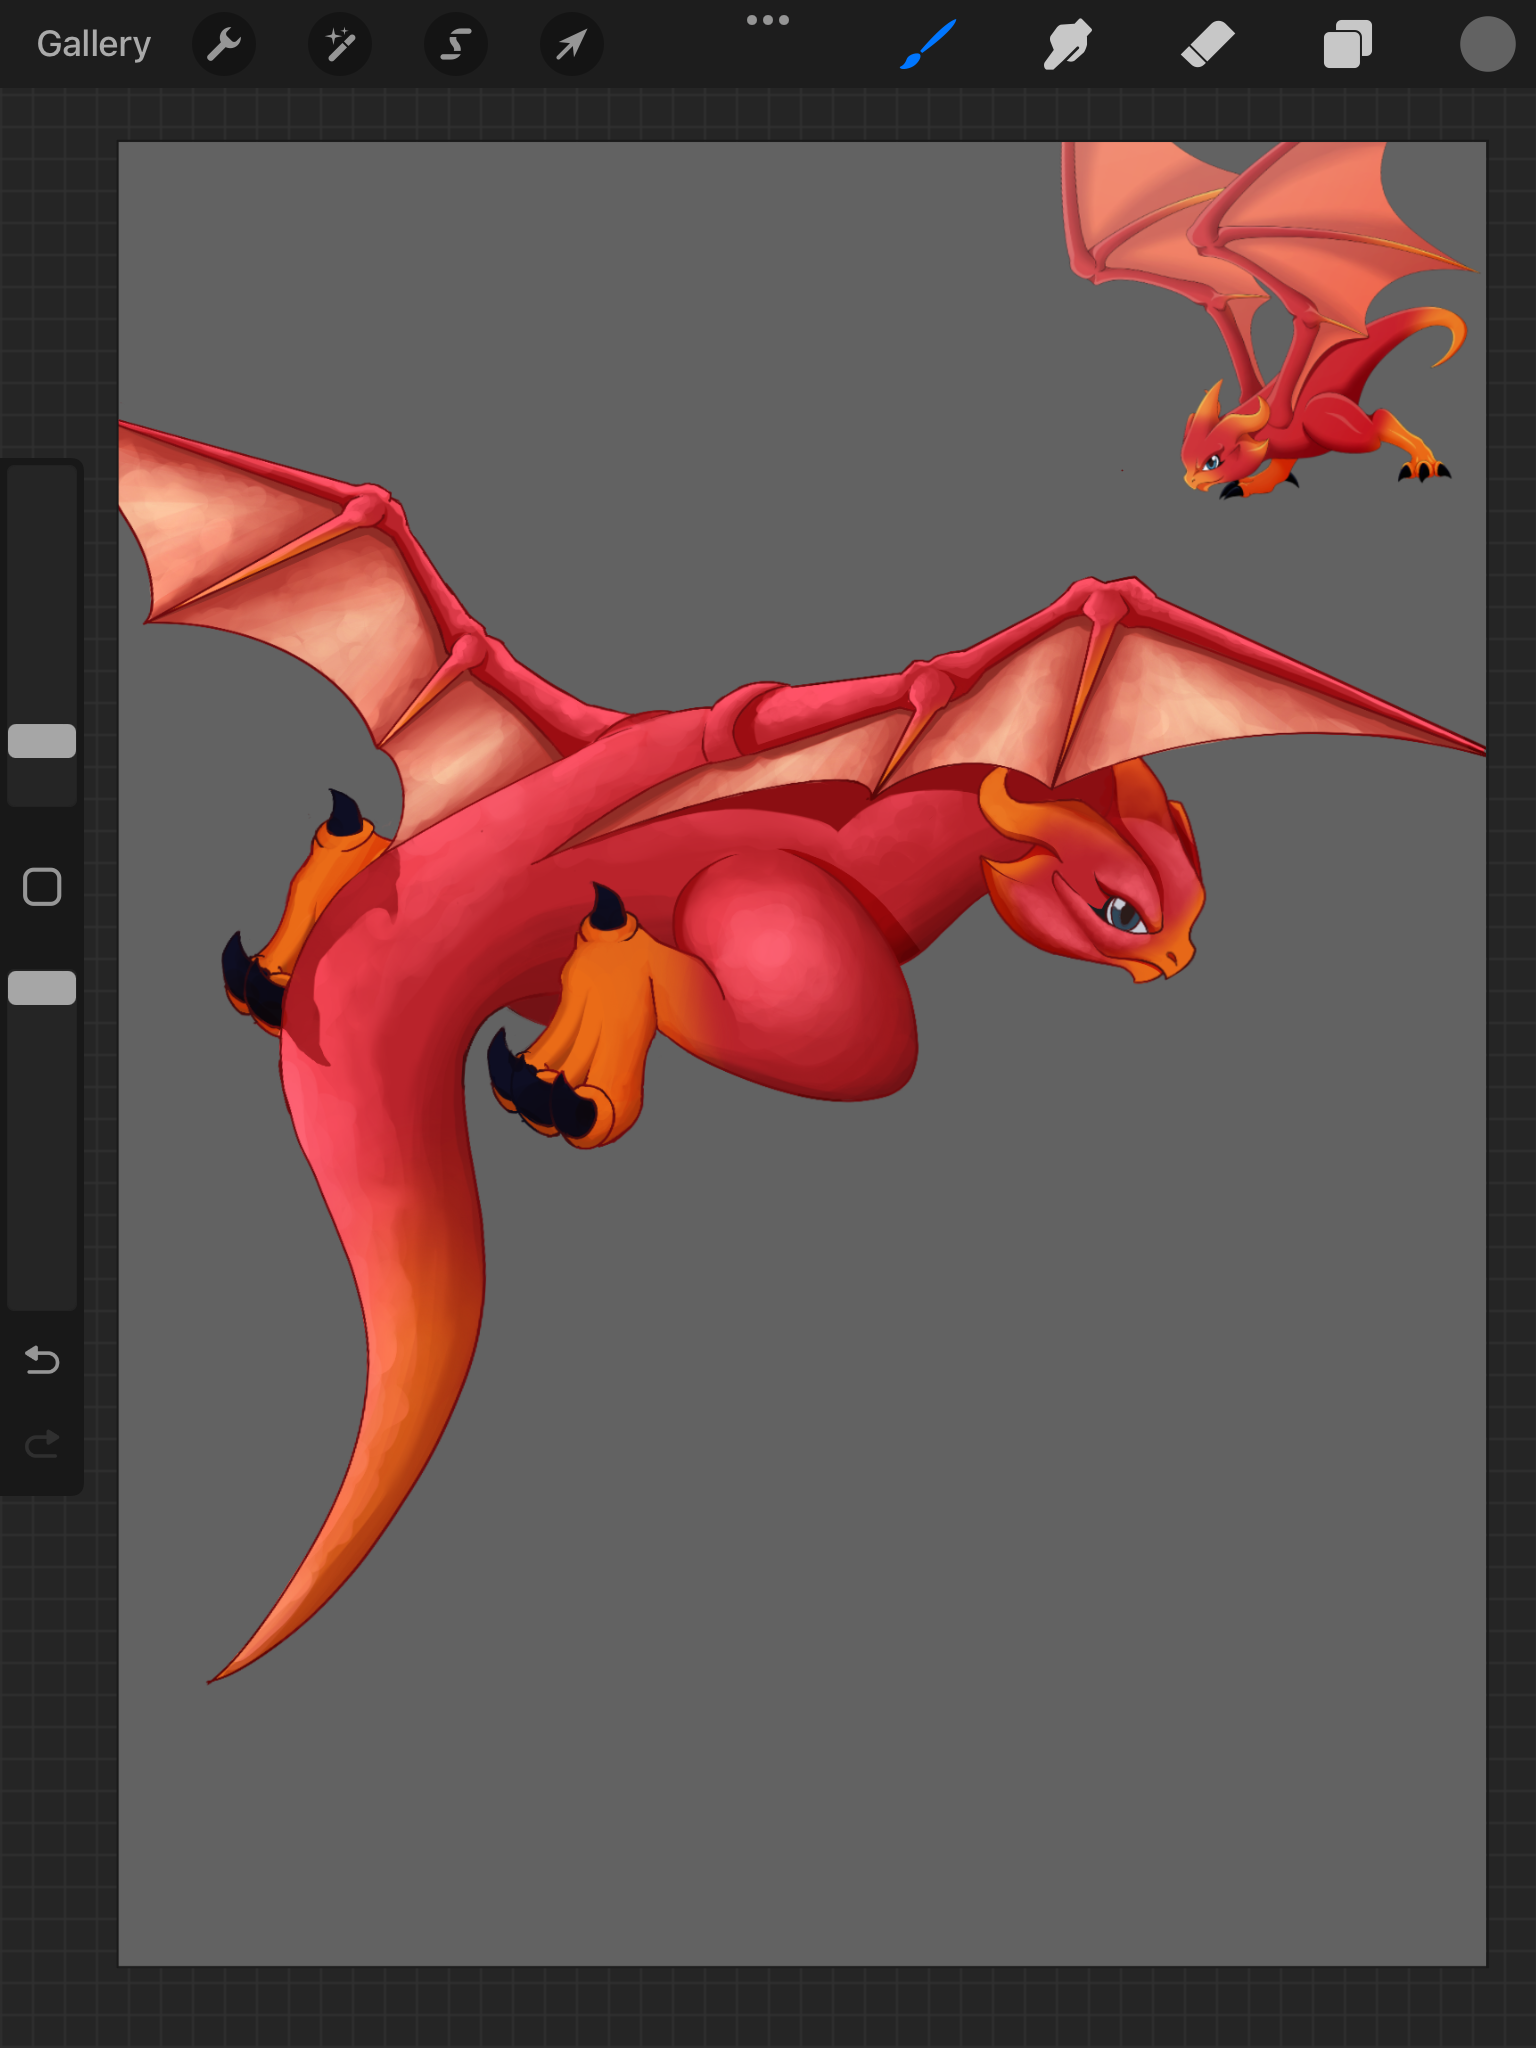
Task: Activate the Transform arrow tool
Action: (571, 44)
